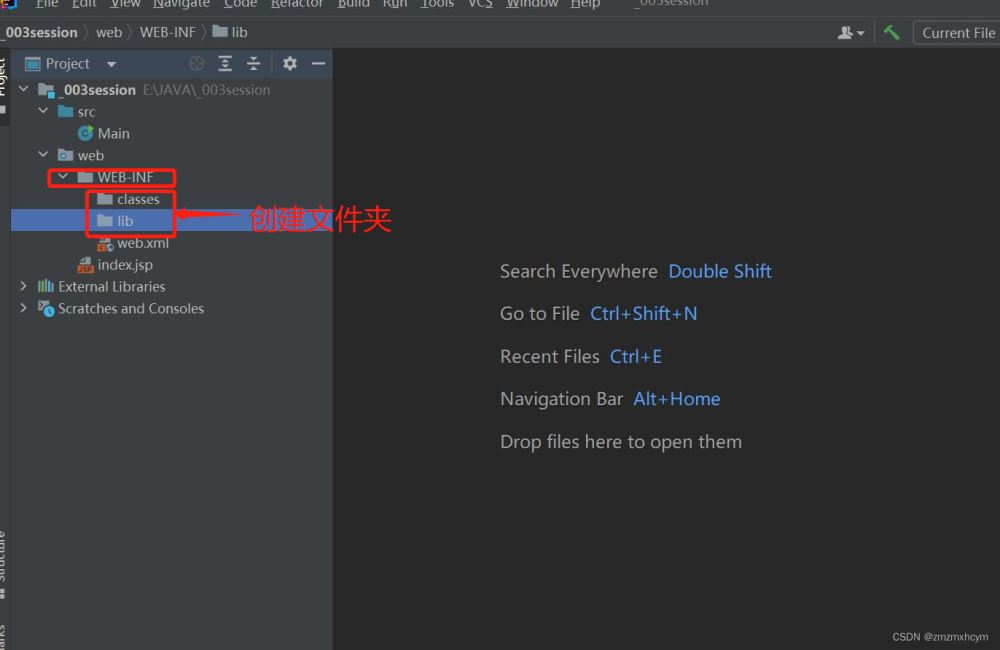This screenshot has height=650, width=1000.
Task: Select the classes folder
Action: click(x=137, y=199)
